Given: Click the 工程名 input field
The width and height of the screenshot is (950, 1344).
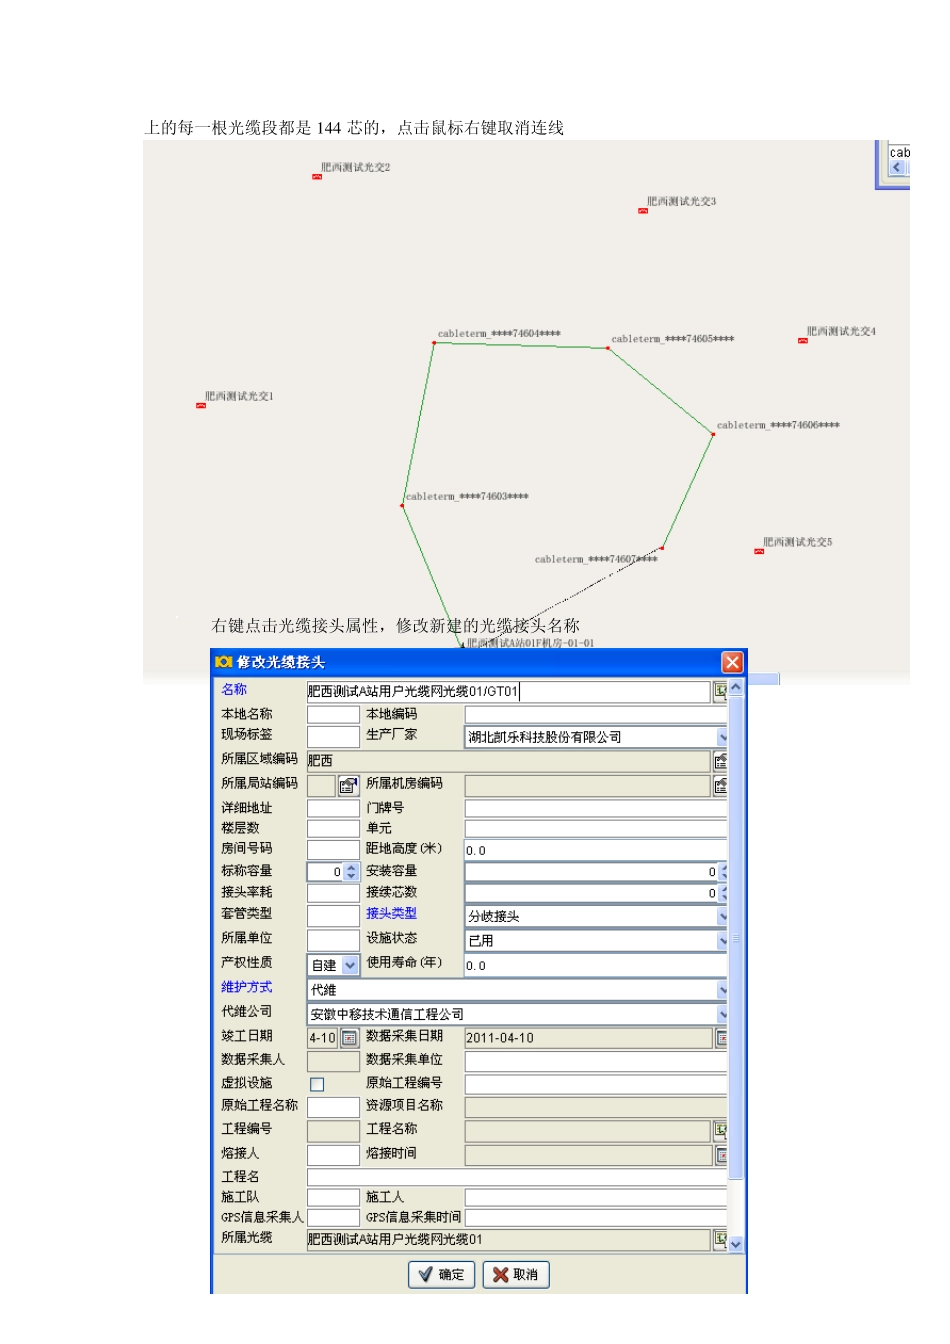Looking at the screenshot, I should [517, 1178].
